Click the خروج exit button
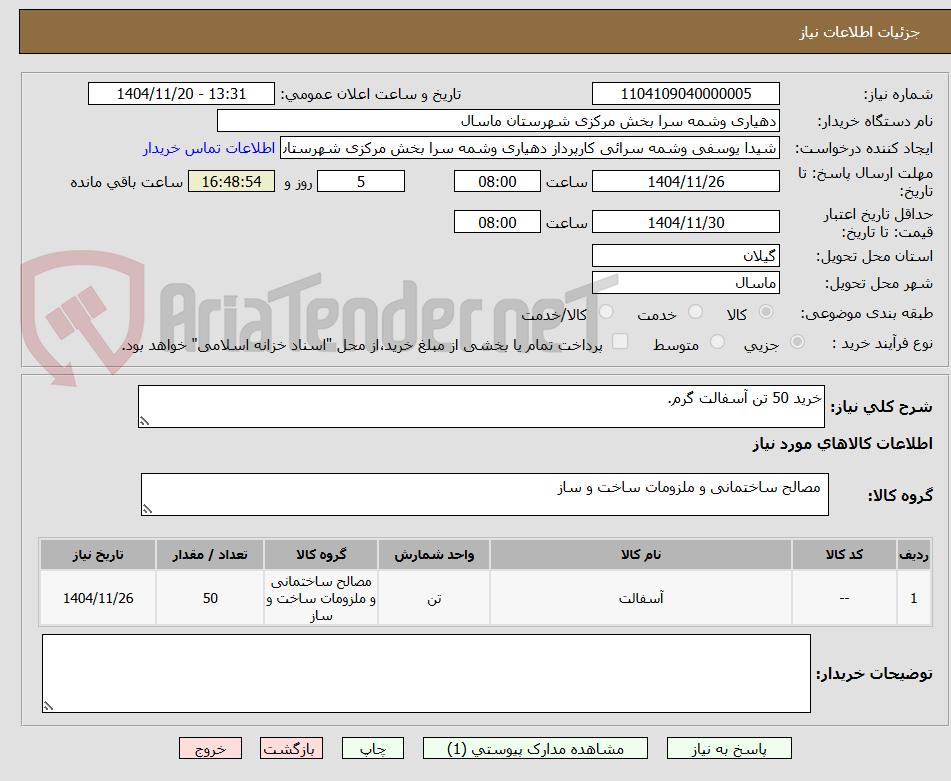This screenshot has width=951, height=781. pyautogui.click(x=210, y=748)
